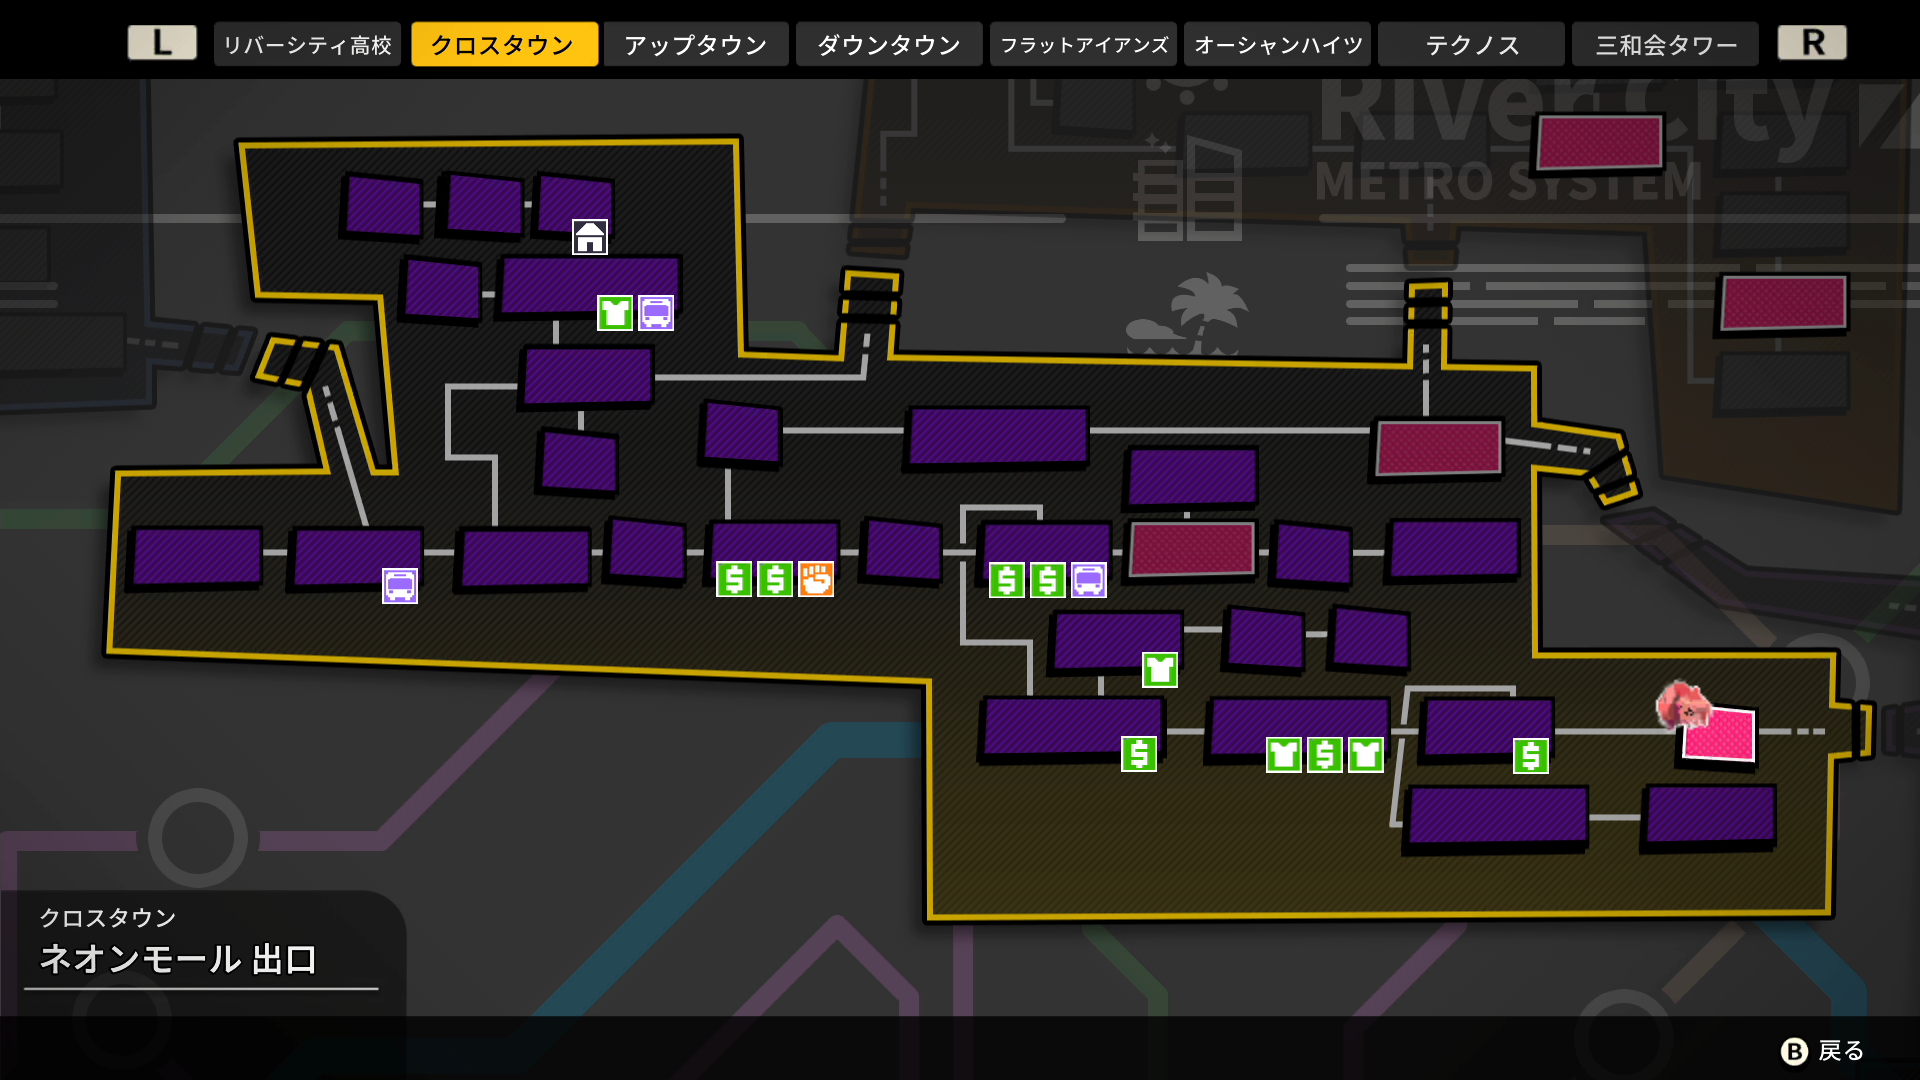1920x1080 pixels.
Task: Switch to the アップタウン tab
Action: [696, 44]
